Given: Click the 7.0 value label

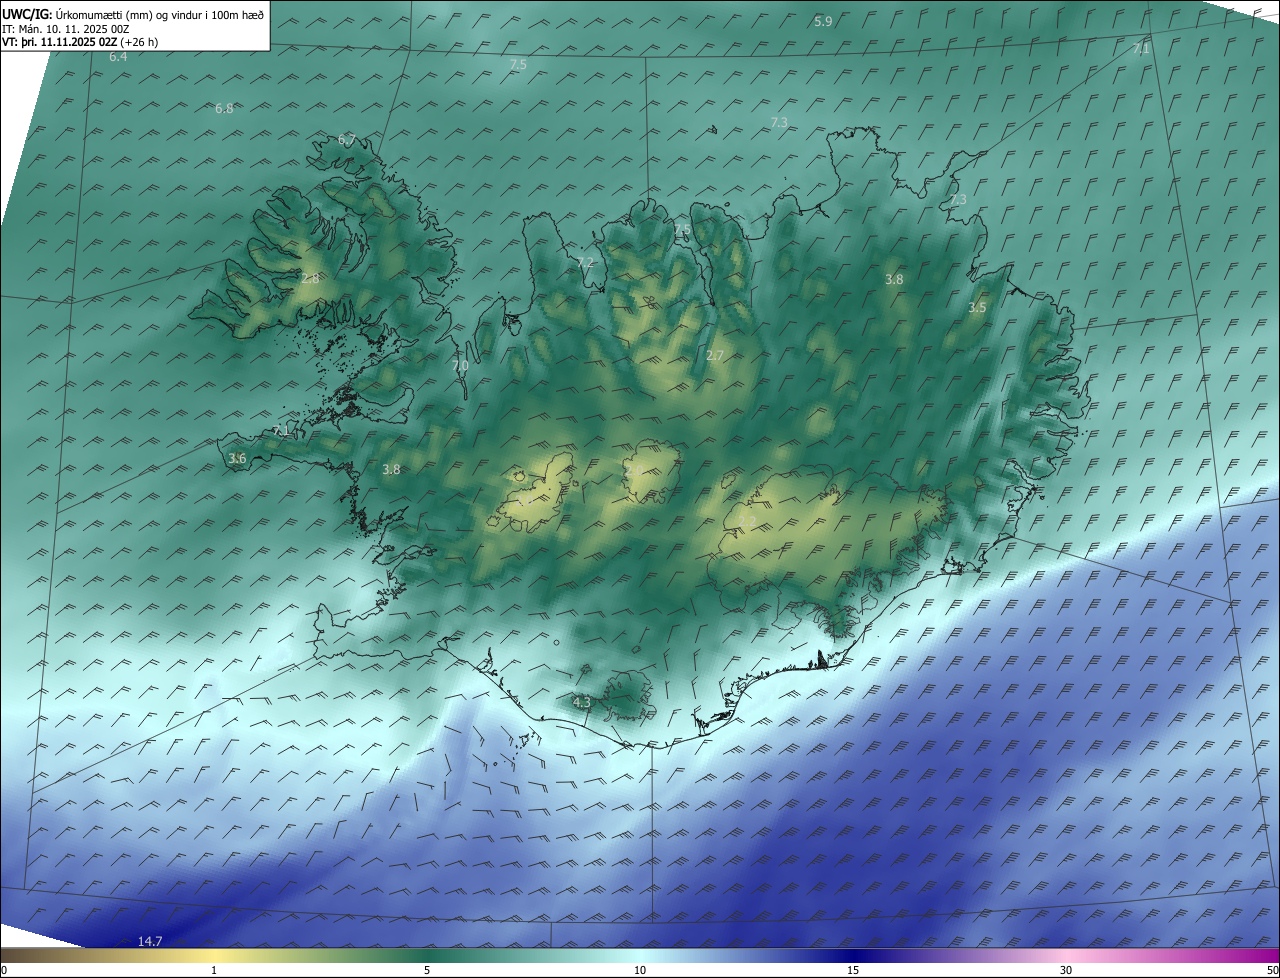Looking at the screenshot, I should (460, 366).
